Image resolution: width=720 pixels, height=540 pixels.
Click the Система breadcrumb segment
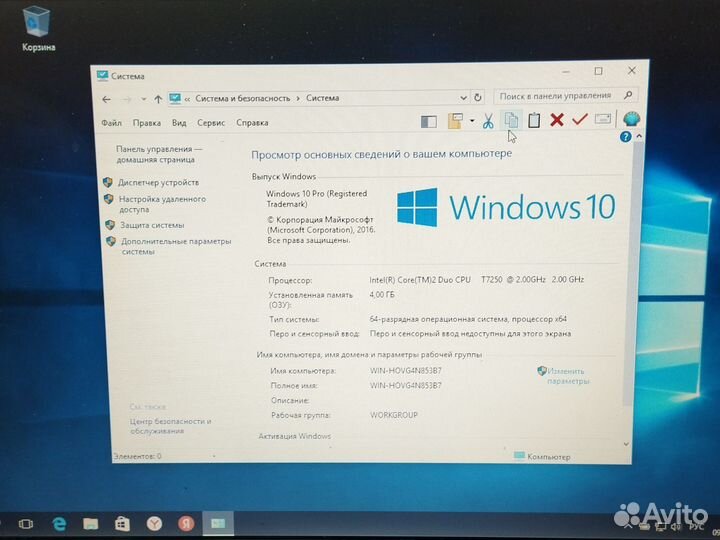click(322, 98)
